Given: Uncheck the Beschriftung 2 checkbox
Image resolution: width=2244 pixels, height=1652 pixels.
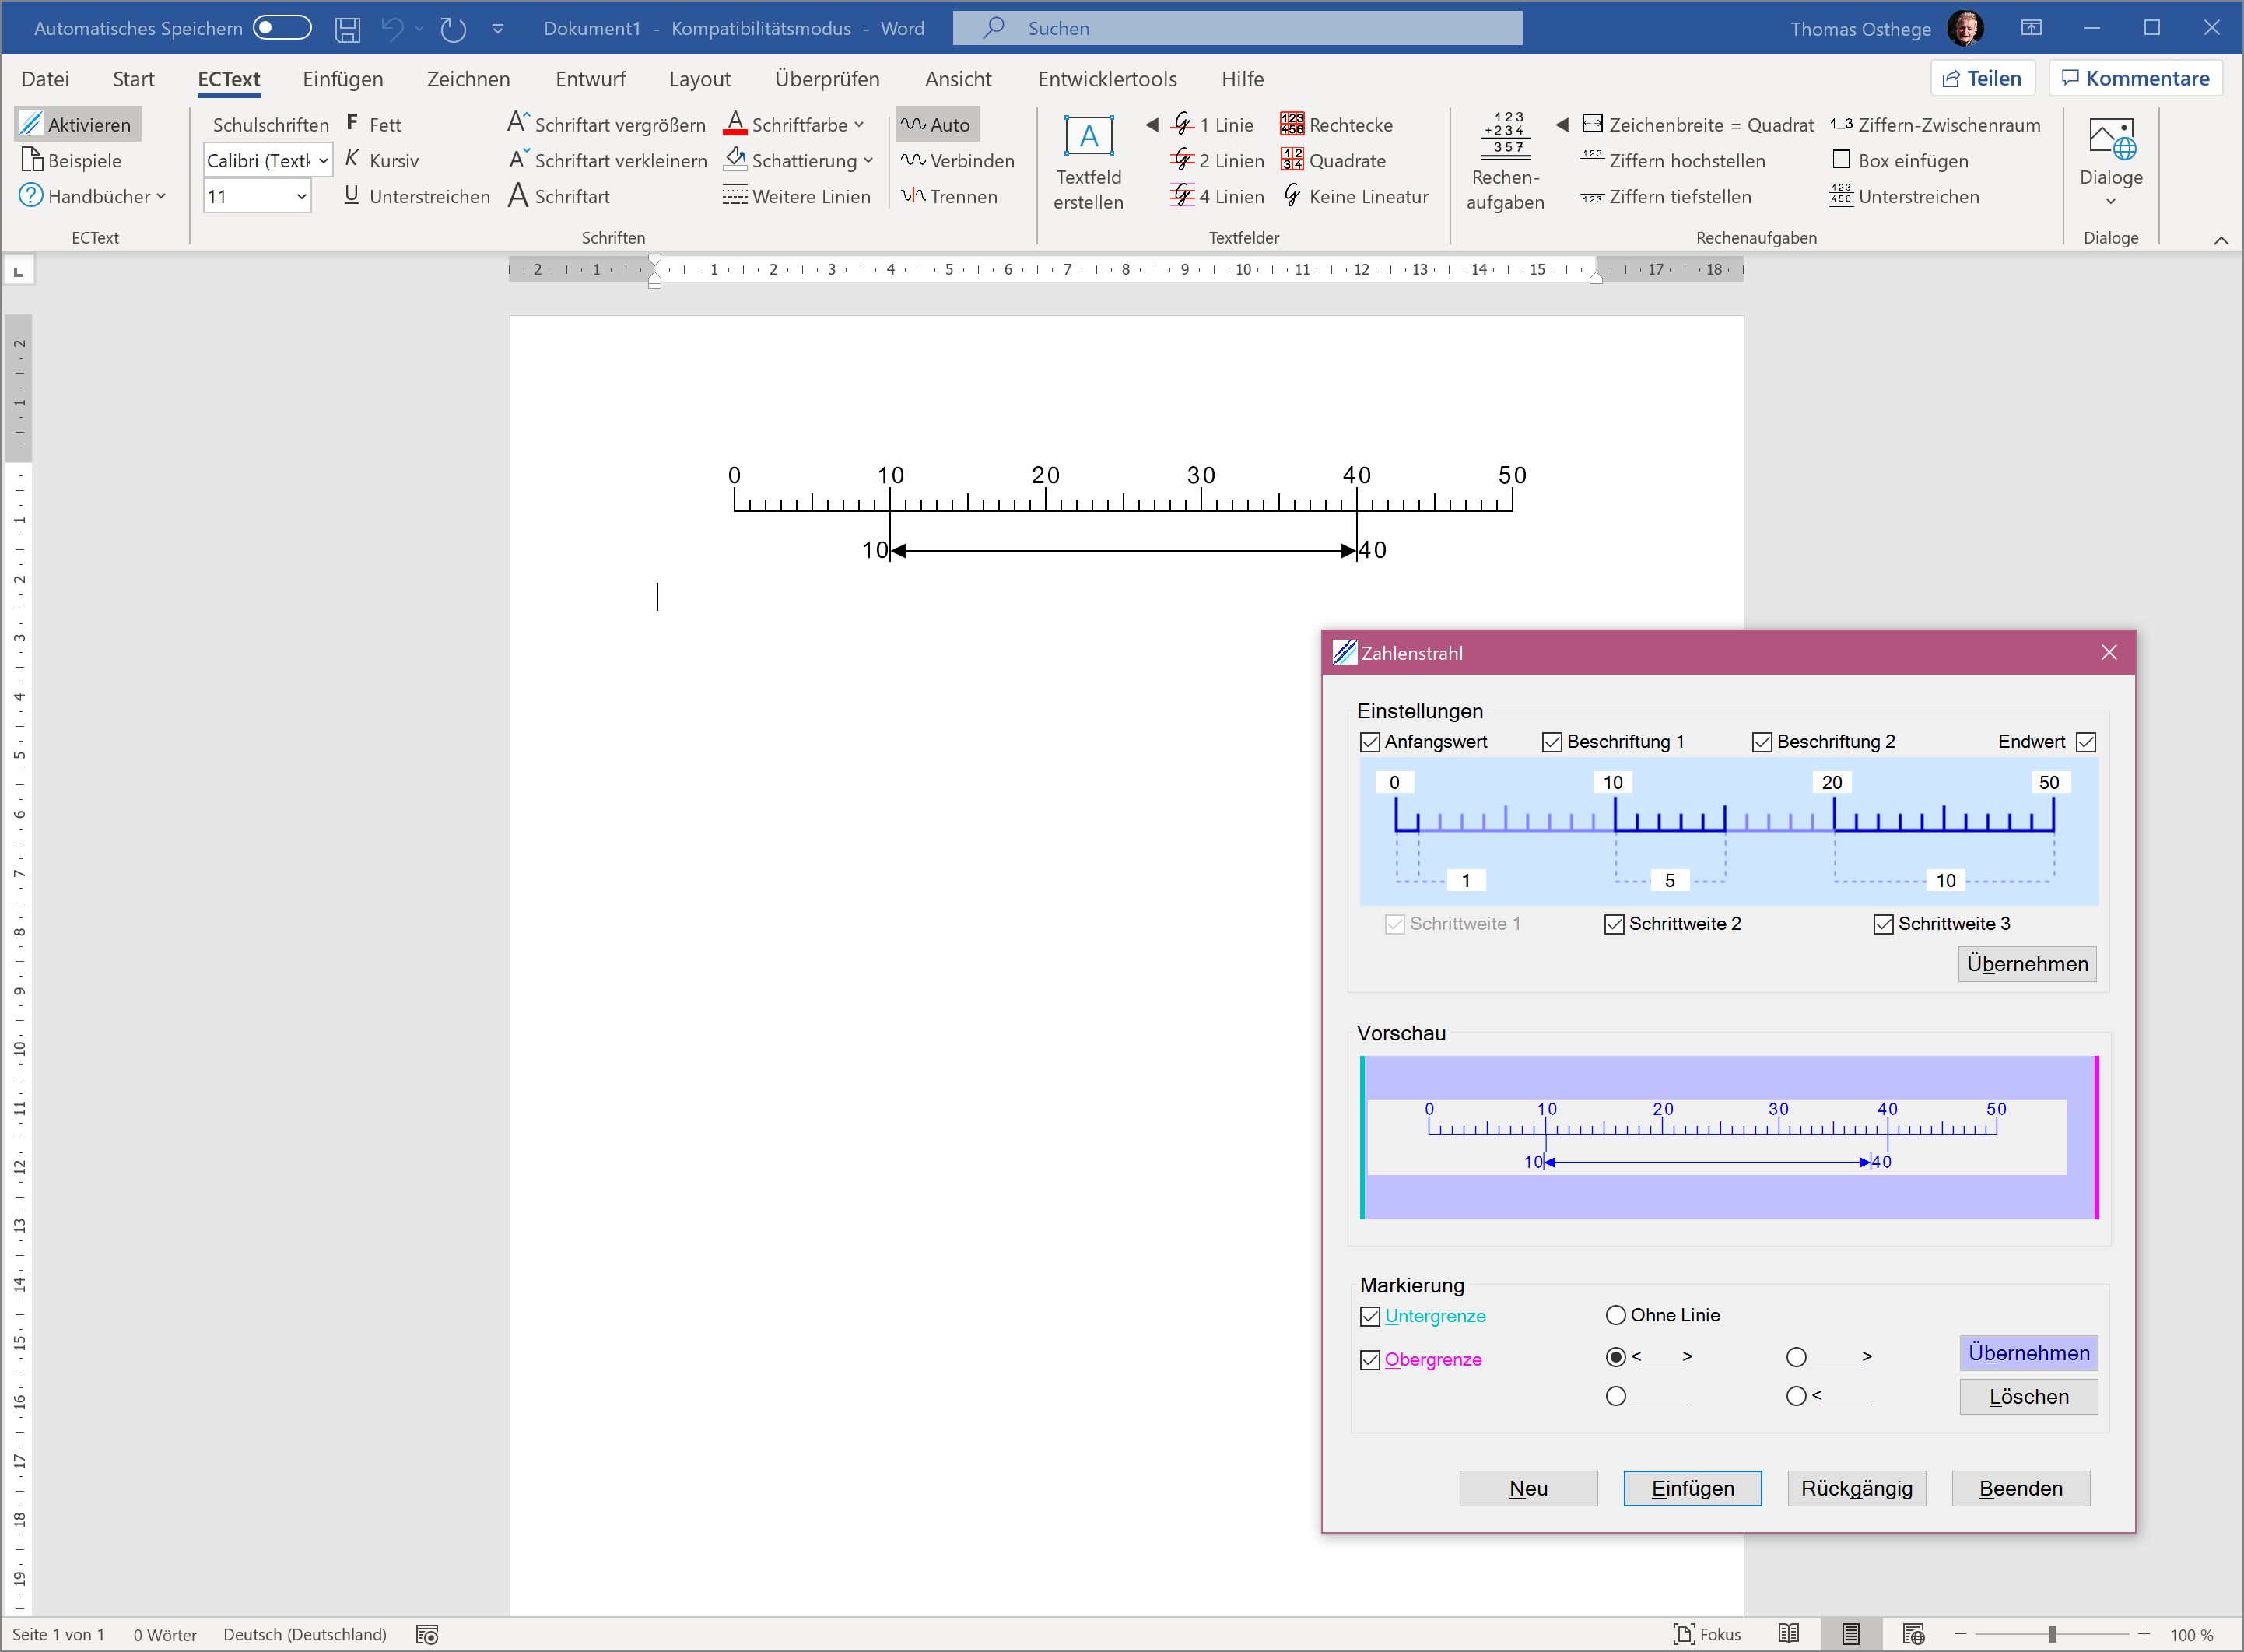Looking at the screenshot, I should [1762, 742].
